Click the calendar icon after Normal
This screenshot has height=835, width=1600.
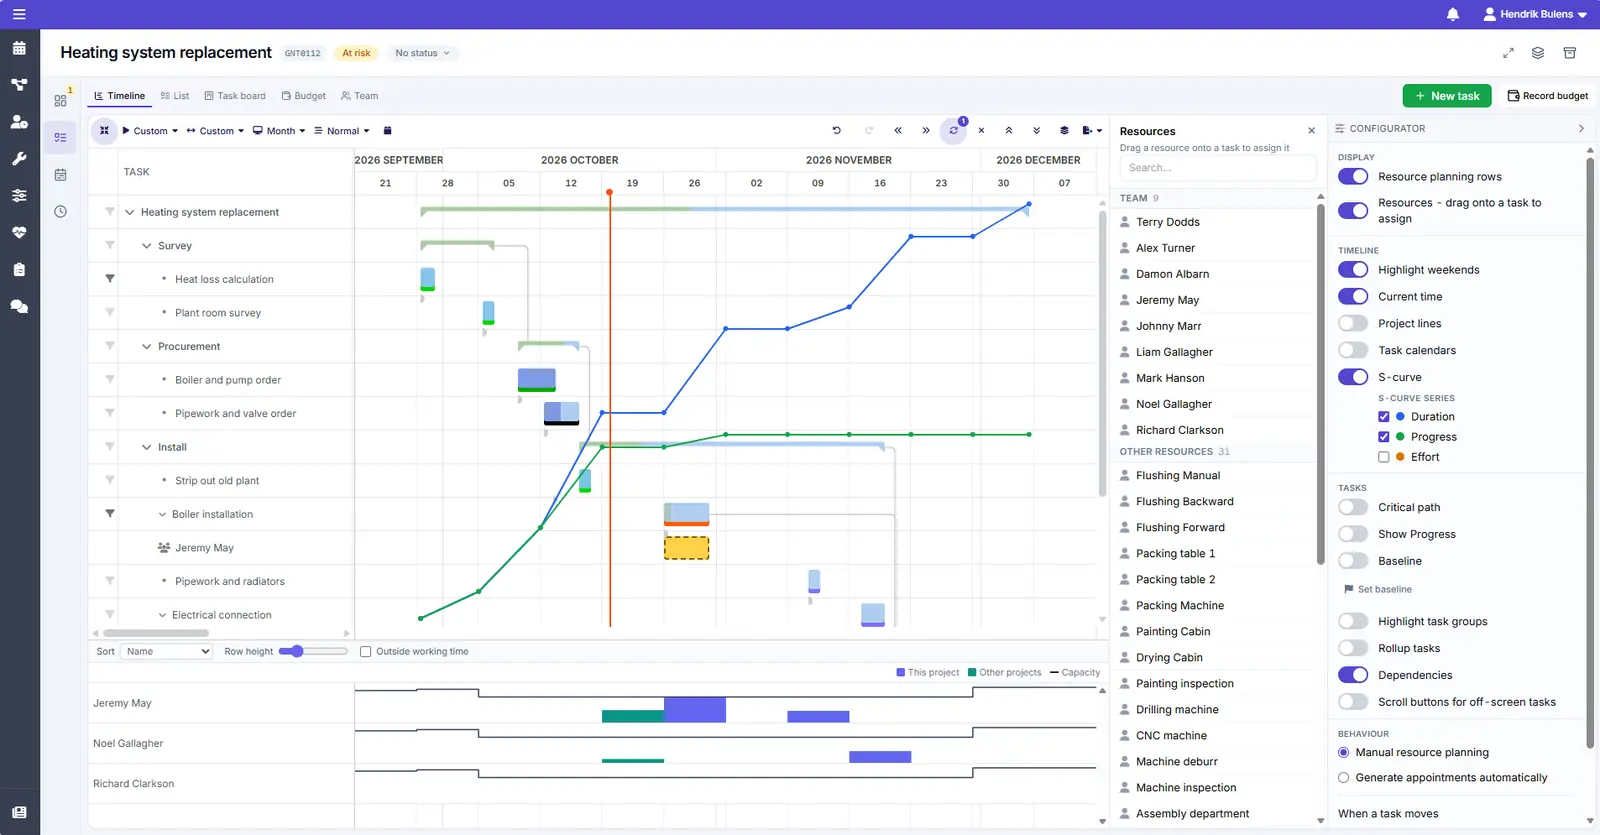pos(388,130)
